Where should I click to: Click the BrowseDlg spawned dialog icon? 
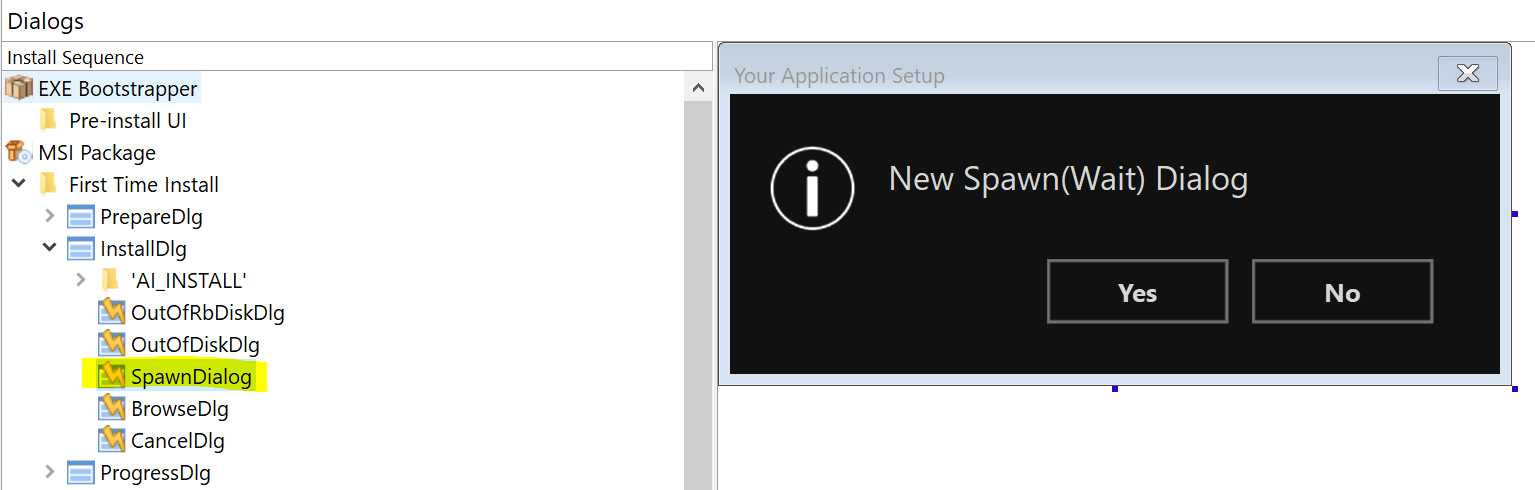point(111,408)
